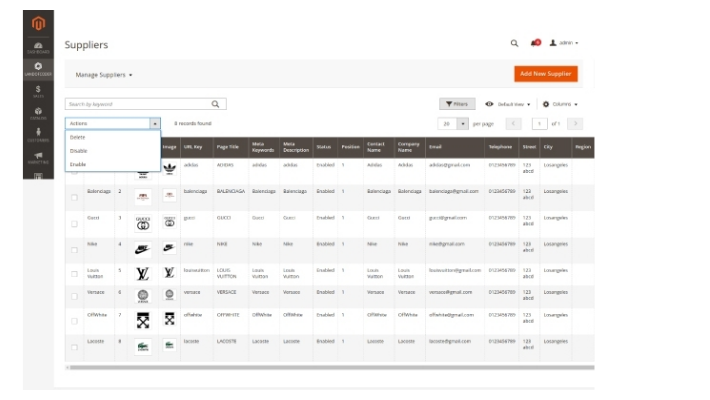Viewport: 710px width, 400px height.
Task: Open the Customers person icon in sidebar
Action: pos(38,135)
